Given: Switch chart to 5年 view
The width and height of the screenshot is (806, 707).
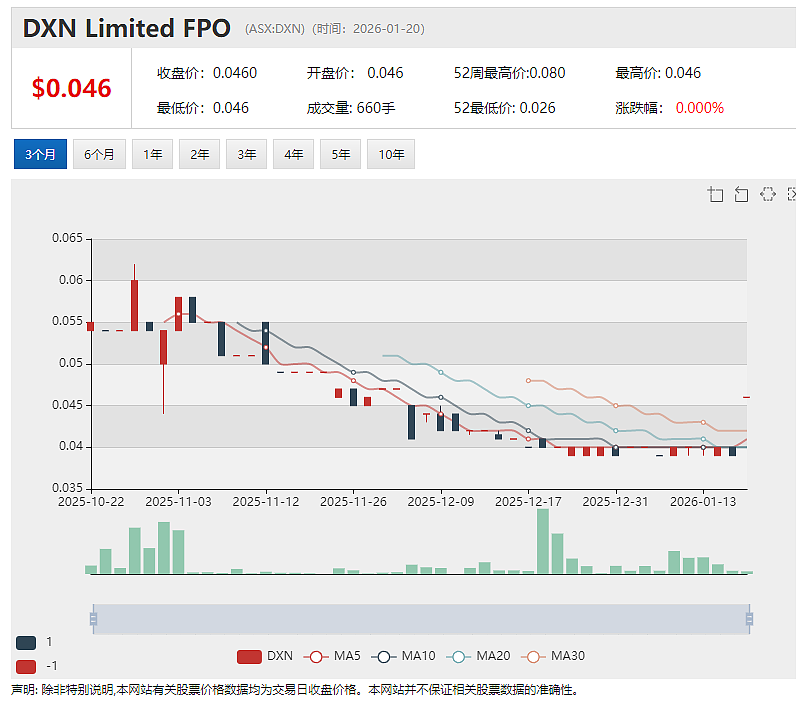Looking at the screenshot, I should (x=340, y=154).
